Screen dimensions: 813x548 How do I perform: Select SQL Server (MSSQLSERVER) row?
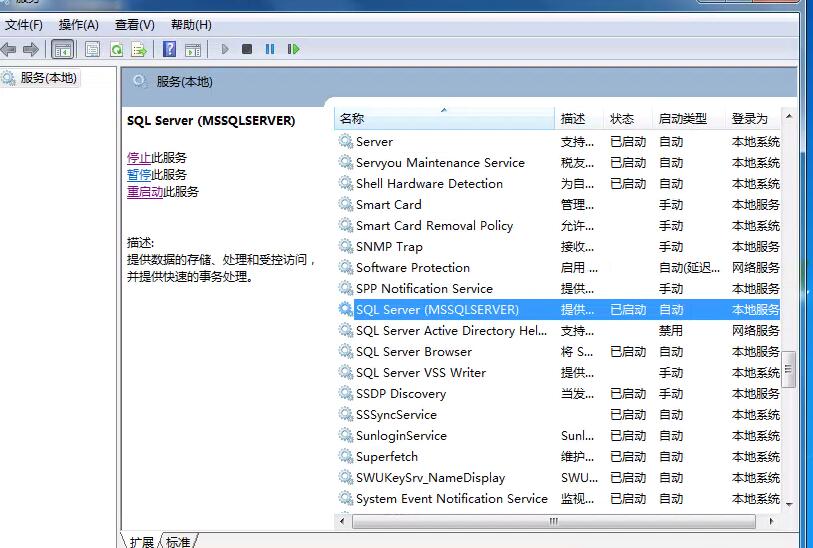coord(558,310)
